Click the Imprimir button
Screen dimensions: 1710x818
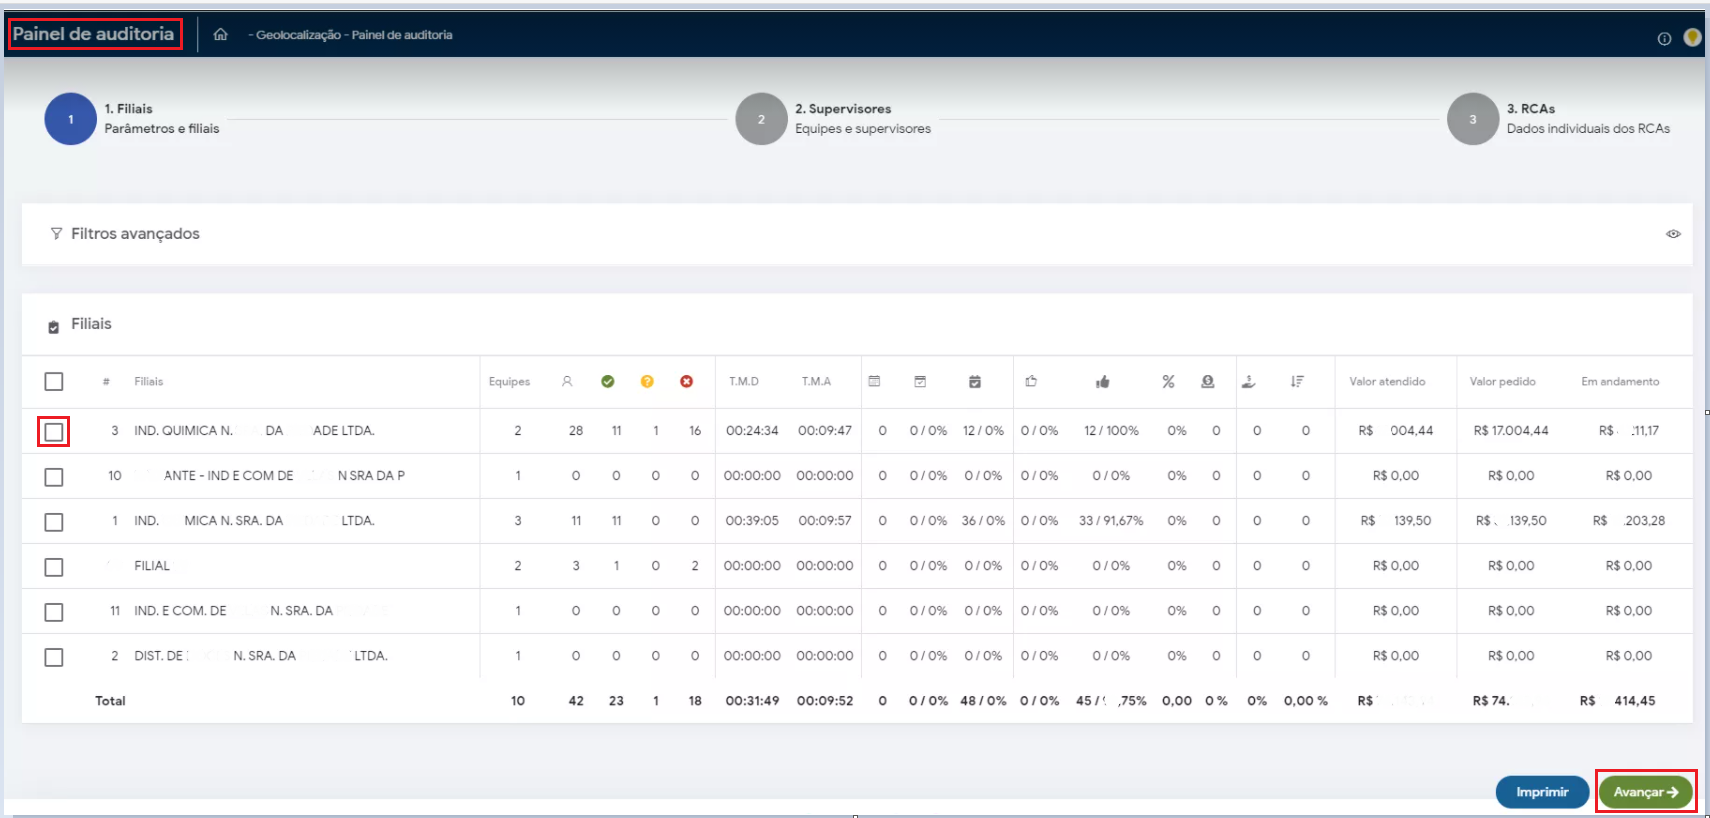pos(1541,792)
